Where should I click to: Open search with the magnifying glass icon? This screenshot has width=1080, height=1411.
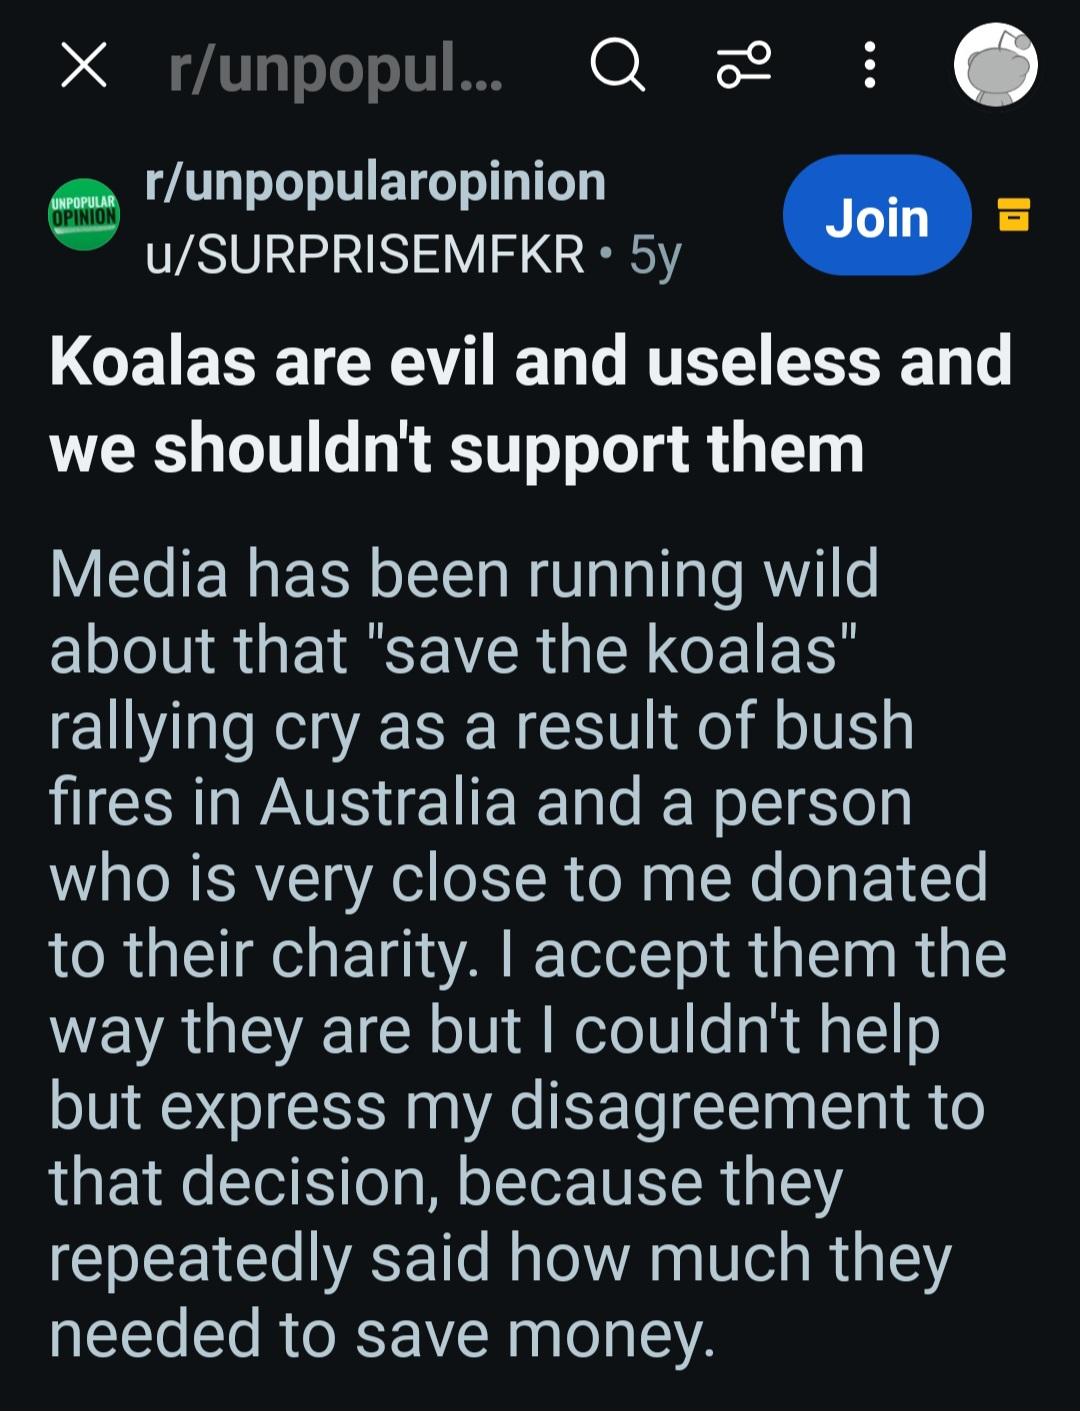click(x=617, y=67)
